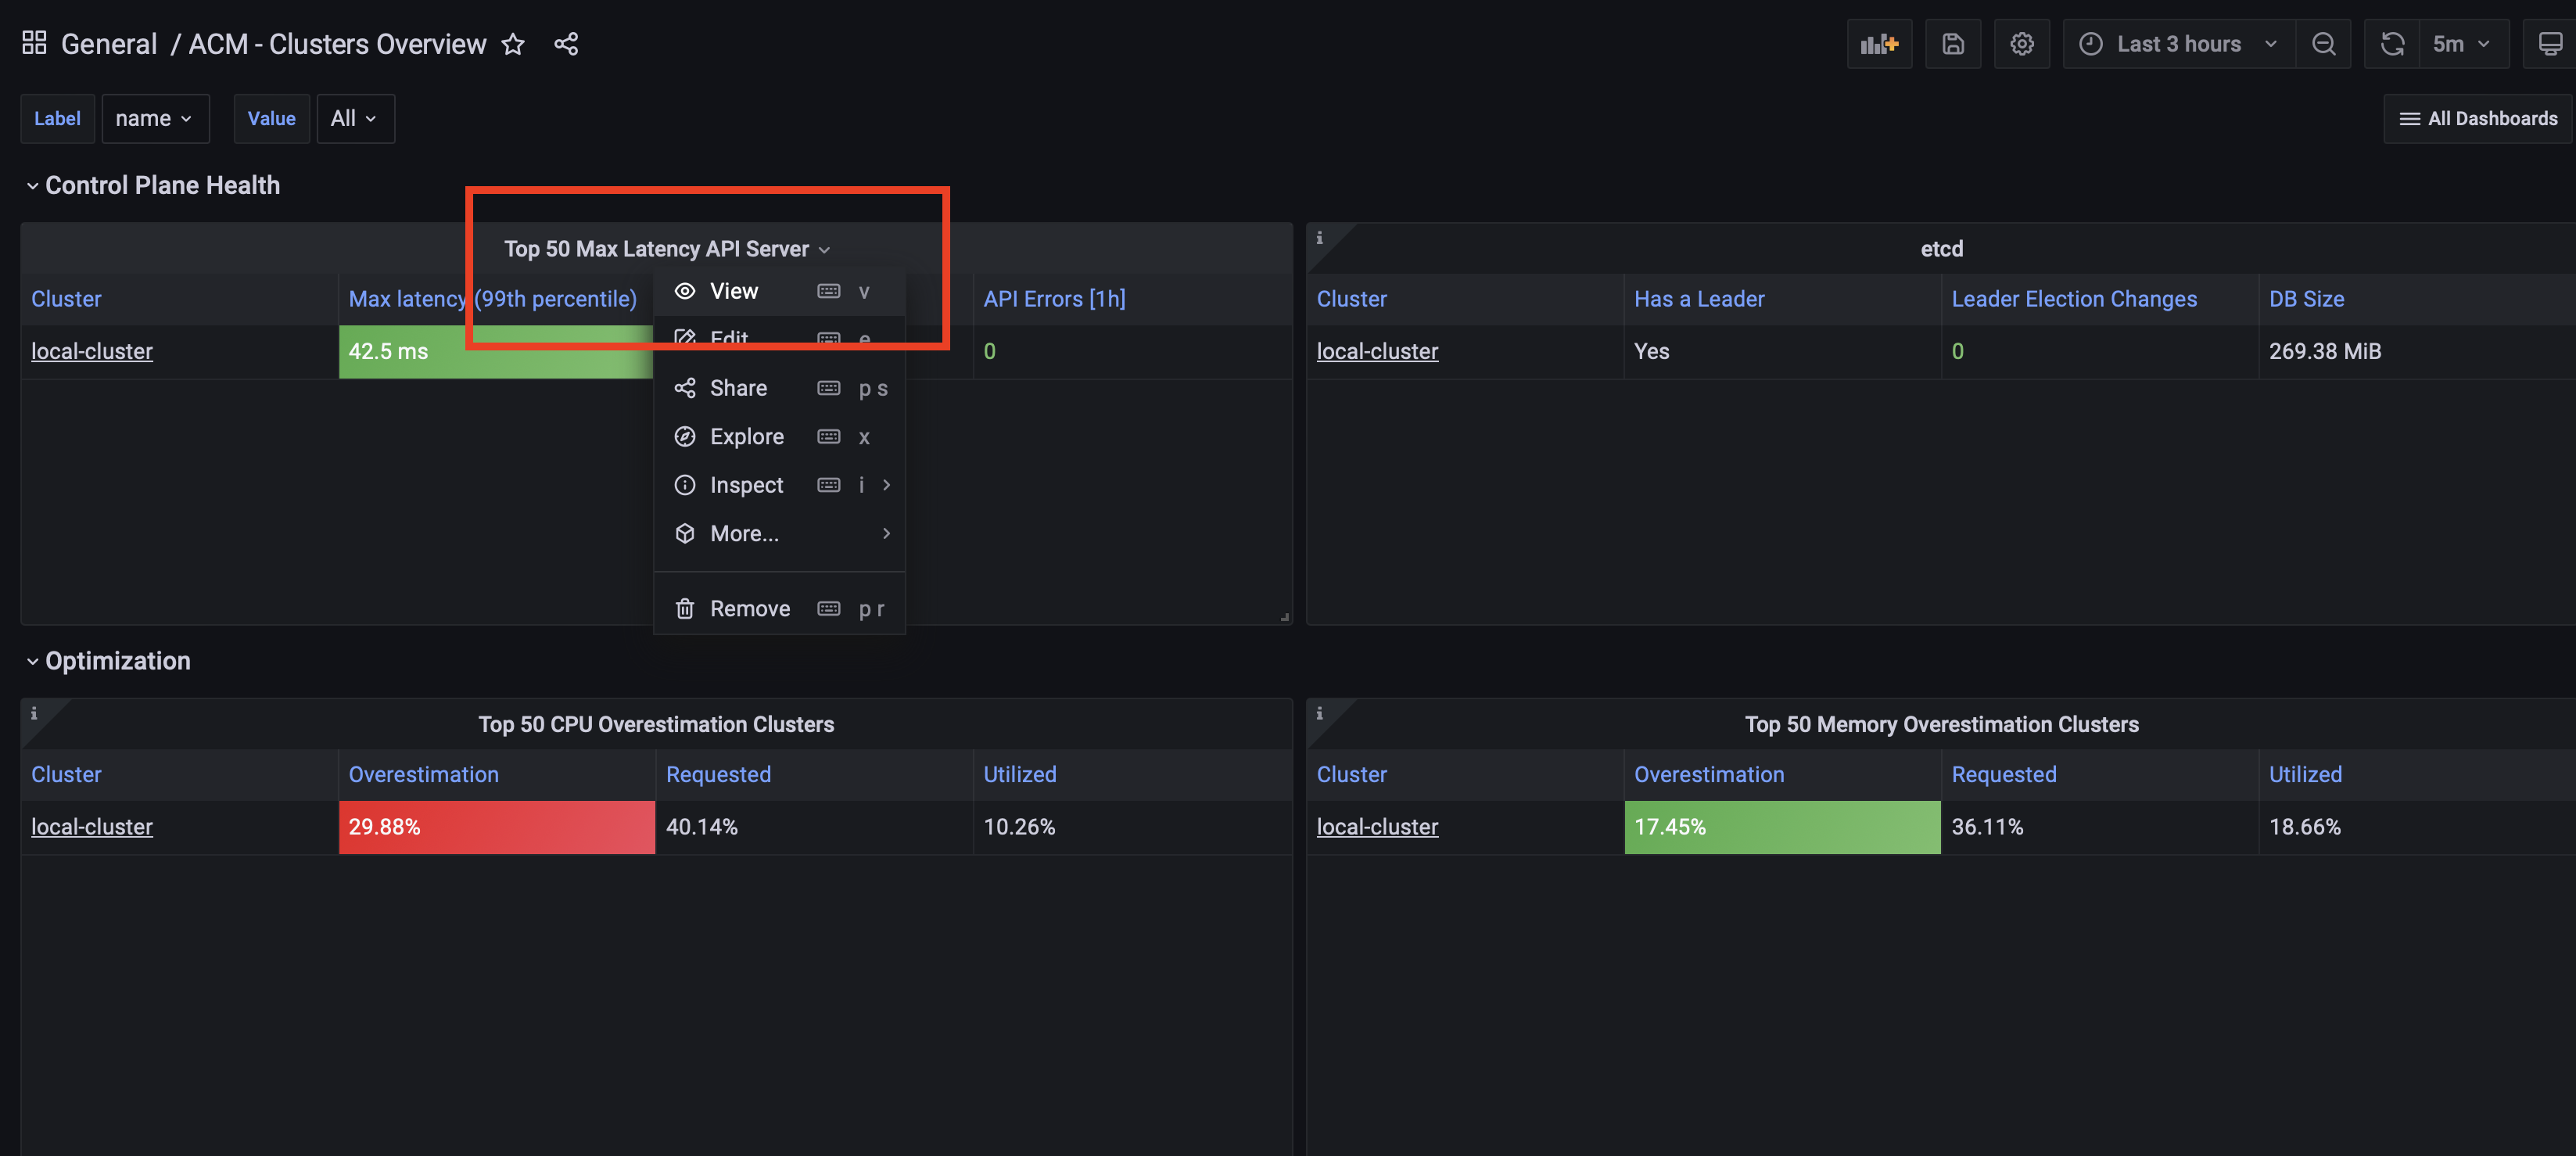The image size is (2576, 1156).
Task: Click the etcd panel title
Action: (x=1941, y=249)
